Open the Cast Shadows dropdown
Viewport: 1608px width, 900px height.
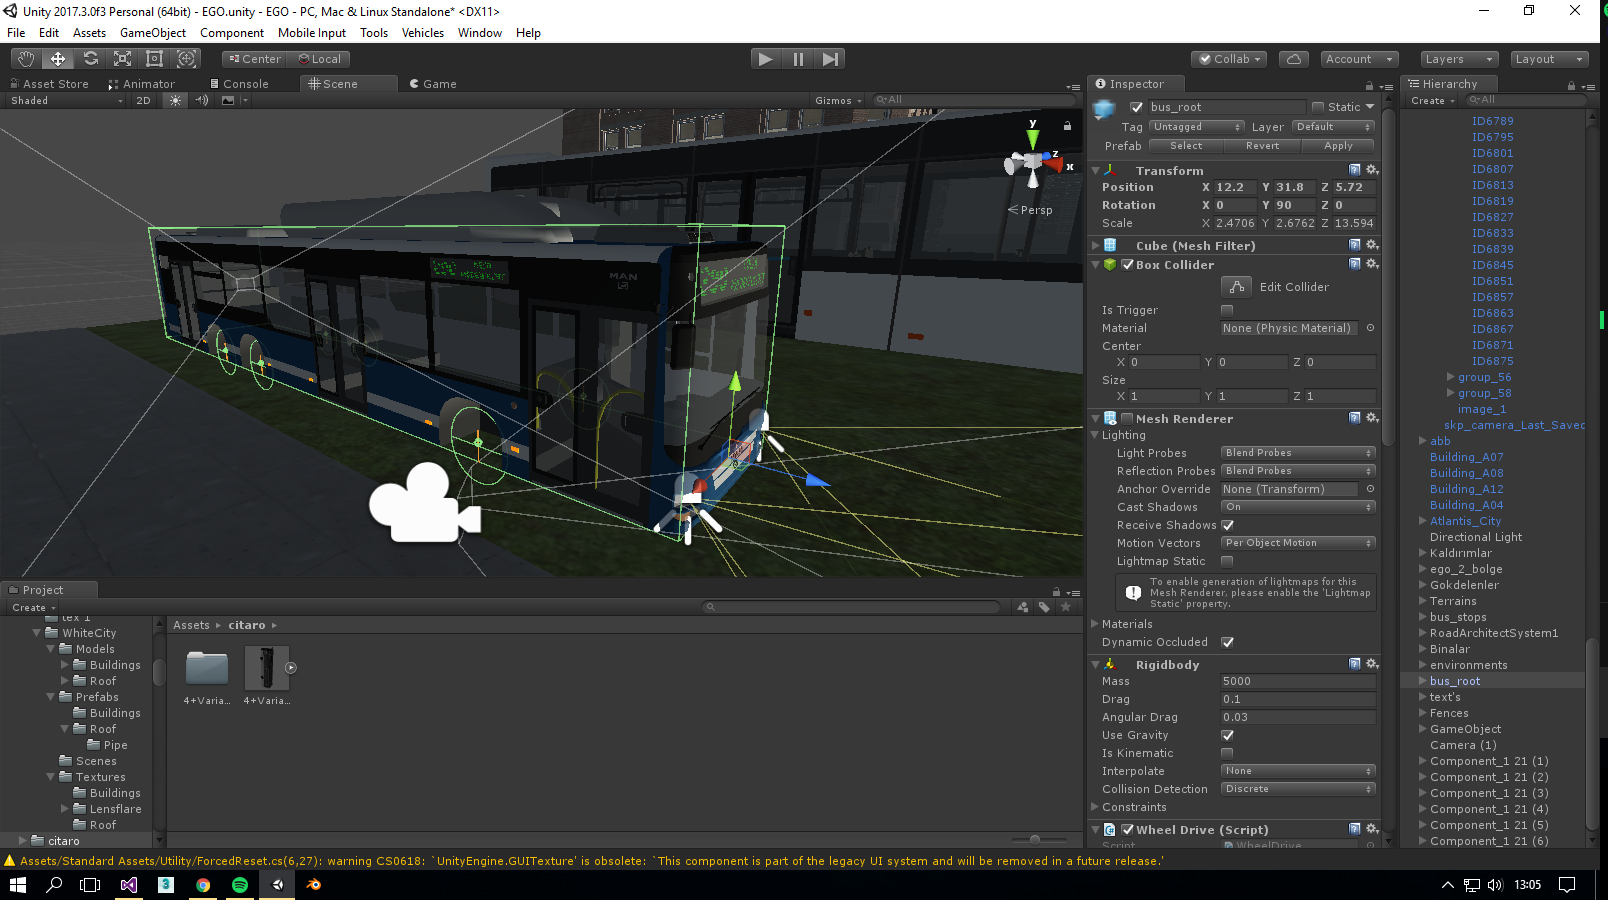point(1298,507)
